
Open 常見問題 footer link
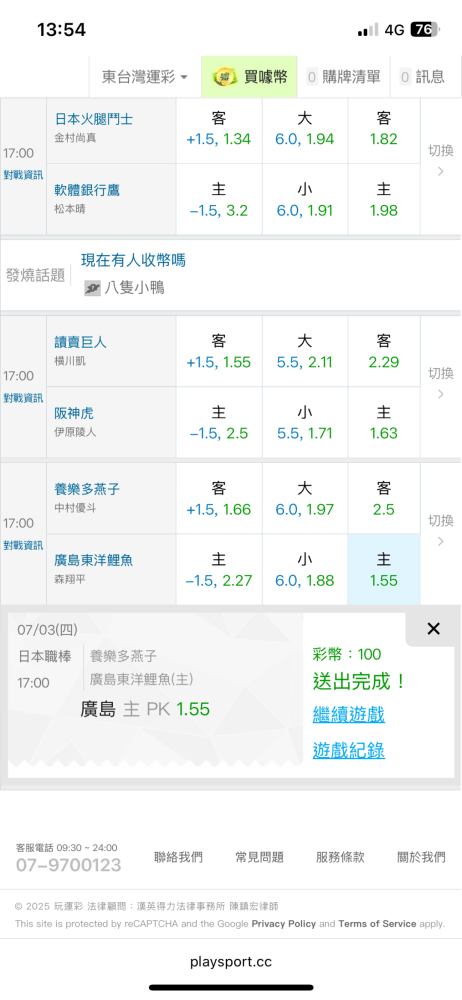pos(259,857)
